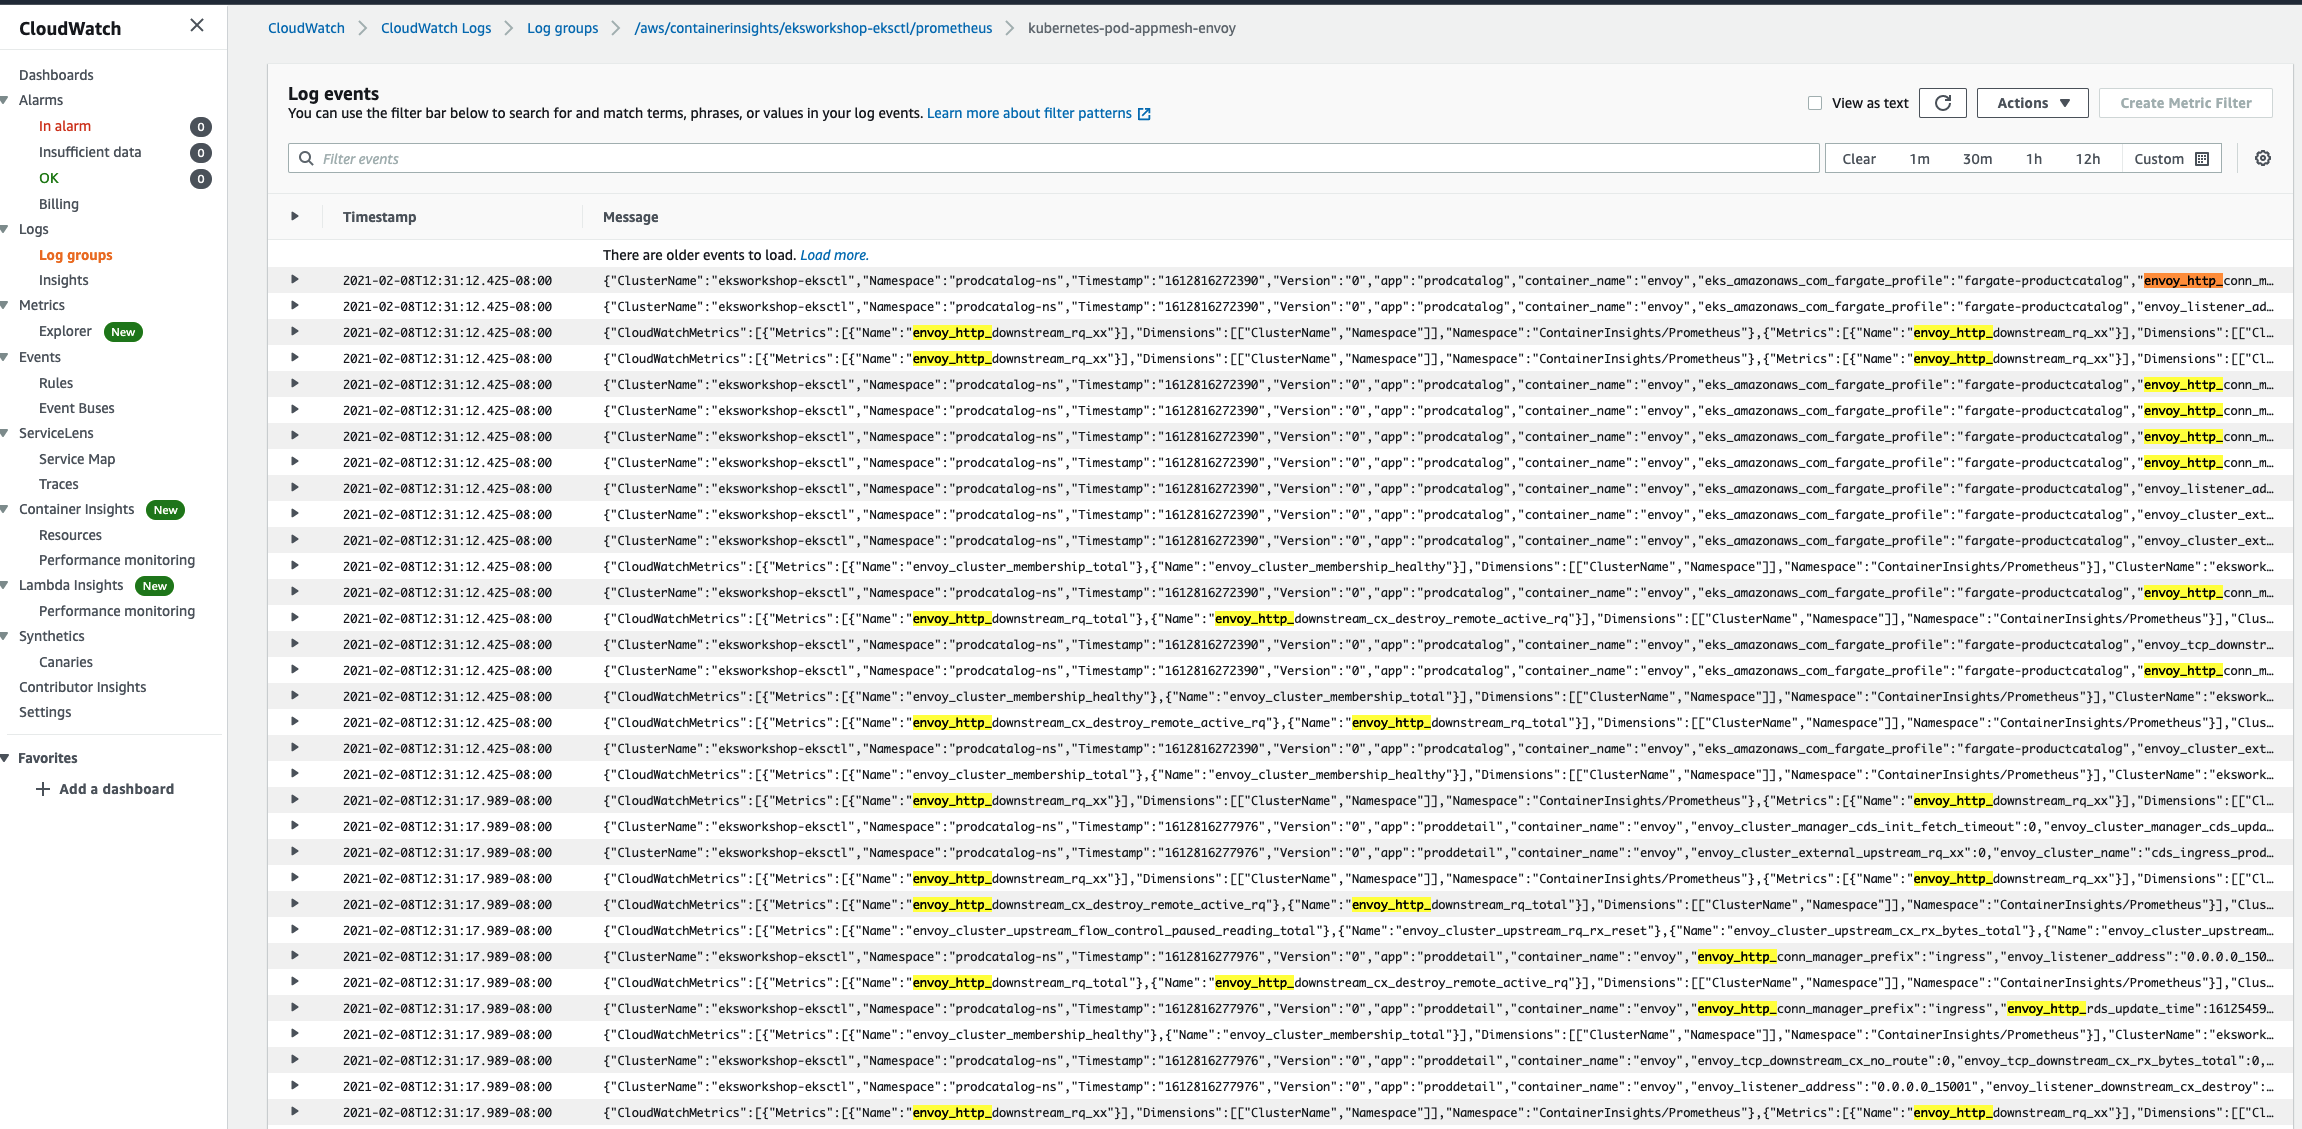Collapse the Events section
Image resolution: width=2302 pixels, height=1129 pixels.
click(5, 357)
